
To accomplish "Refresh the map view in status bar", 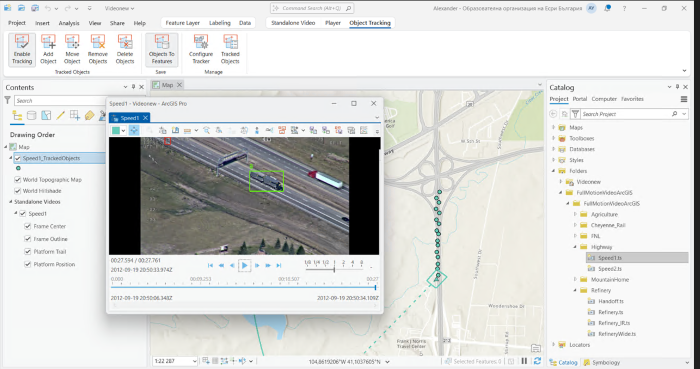I will pos(537,361).
